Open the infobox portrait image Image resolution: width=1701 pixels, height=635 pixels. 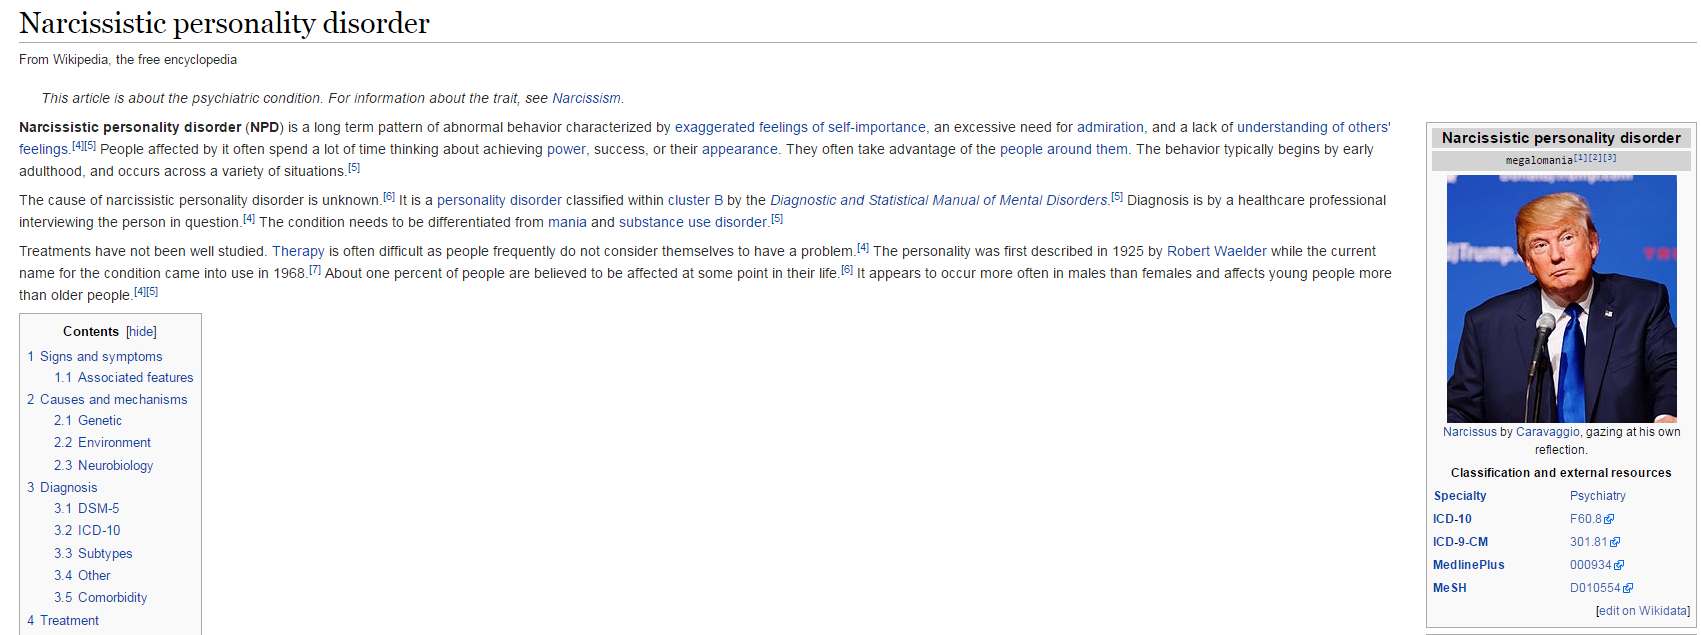pos(1561,298)
